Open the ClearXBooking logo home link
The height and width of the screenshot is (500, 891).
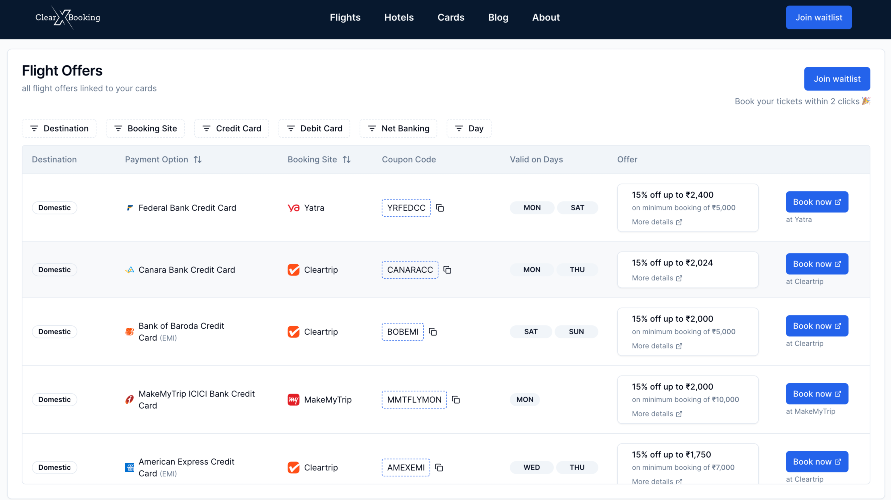[68, 18]
